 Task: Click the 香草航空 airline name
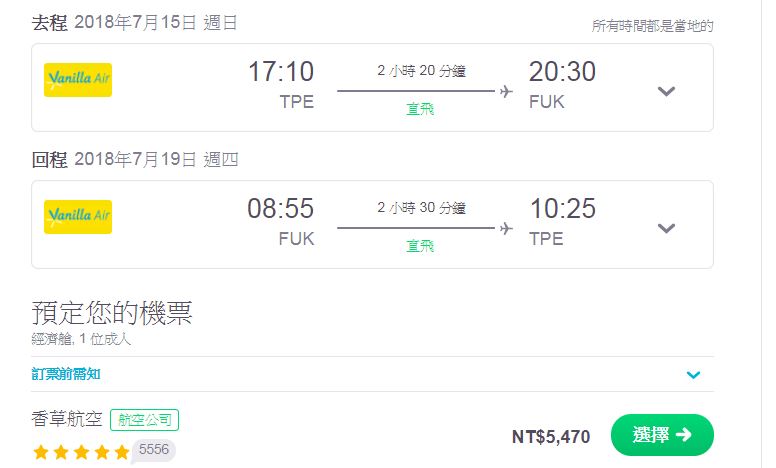[x=67, y=420]
